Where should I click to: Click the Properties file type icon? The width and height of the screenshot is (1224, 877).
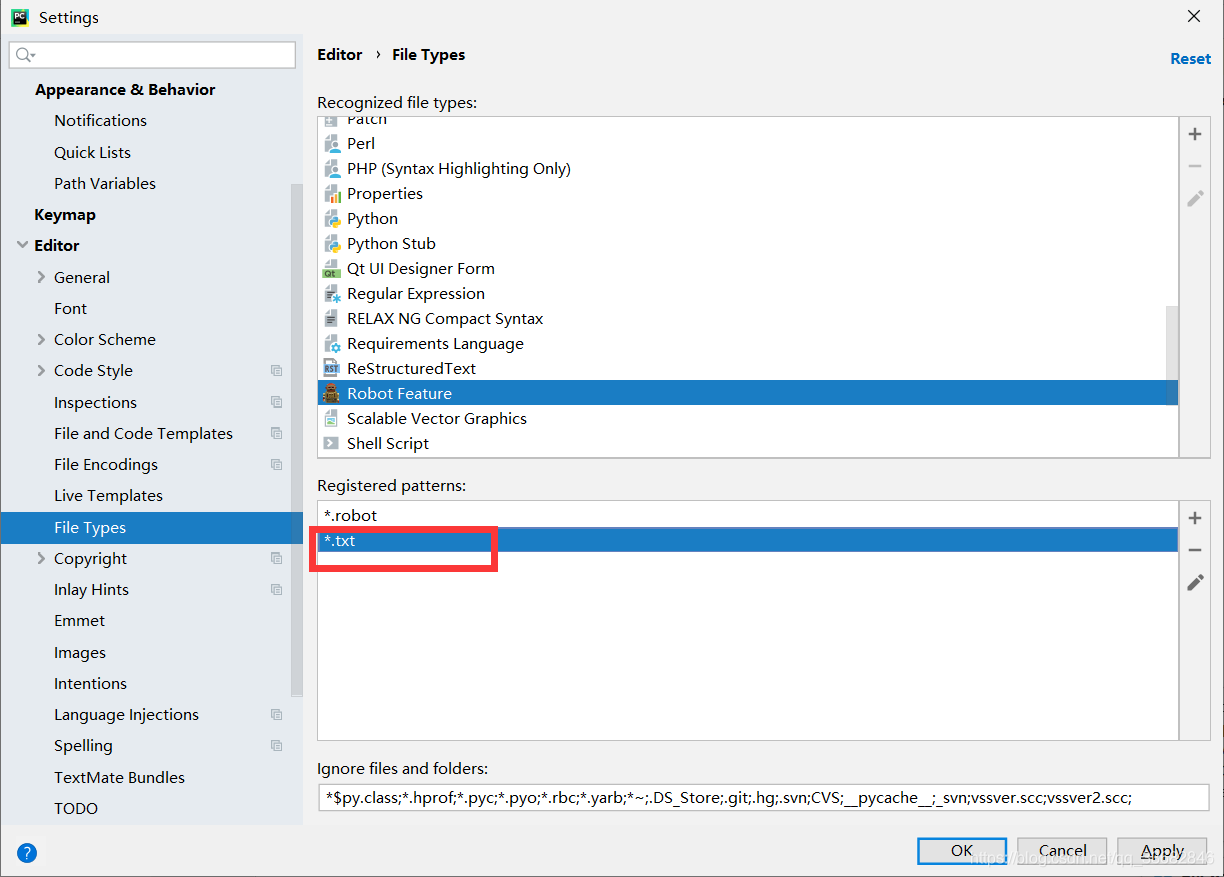(x=332, y=194)
